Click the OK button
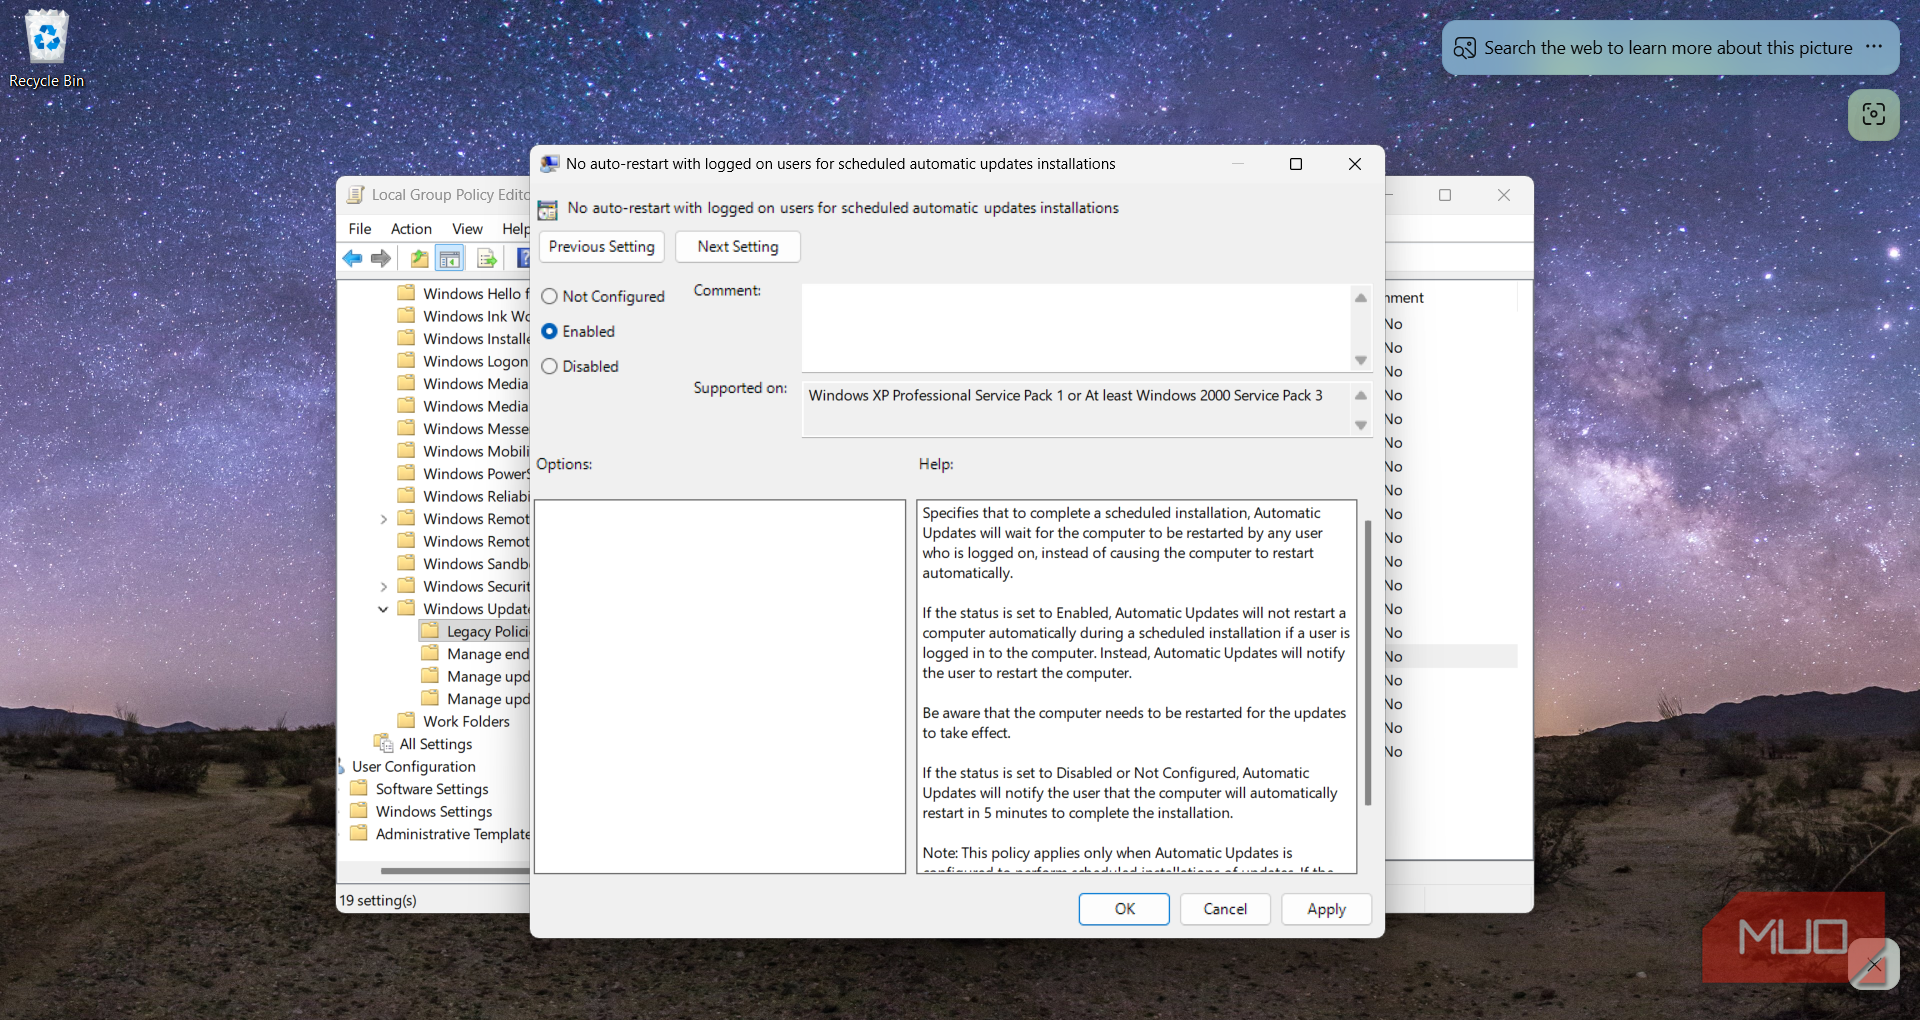 click(1124, 909)
